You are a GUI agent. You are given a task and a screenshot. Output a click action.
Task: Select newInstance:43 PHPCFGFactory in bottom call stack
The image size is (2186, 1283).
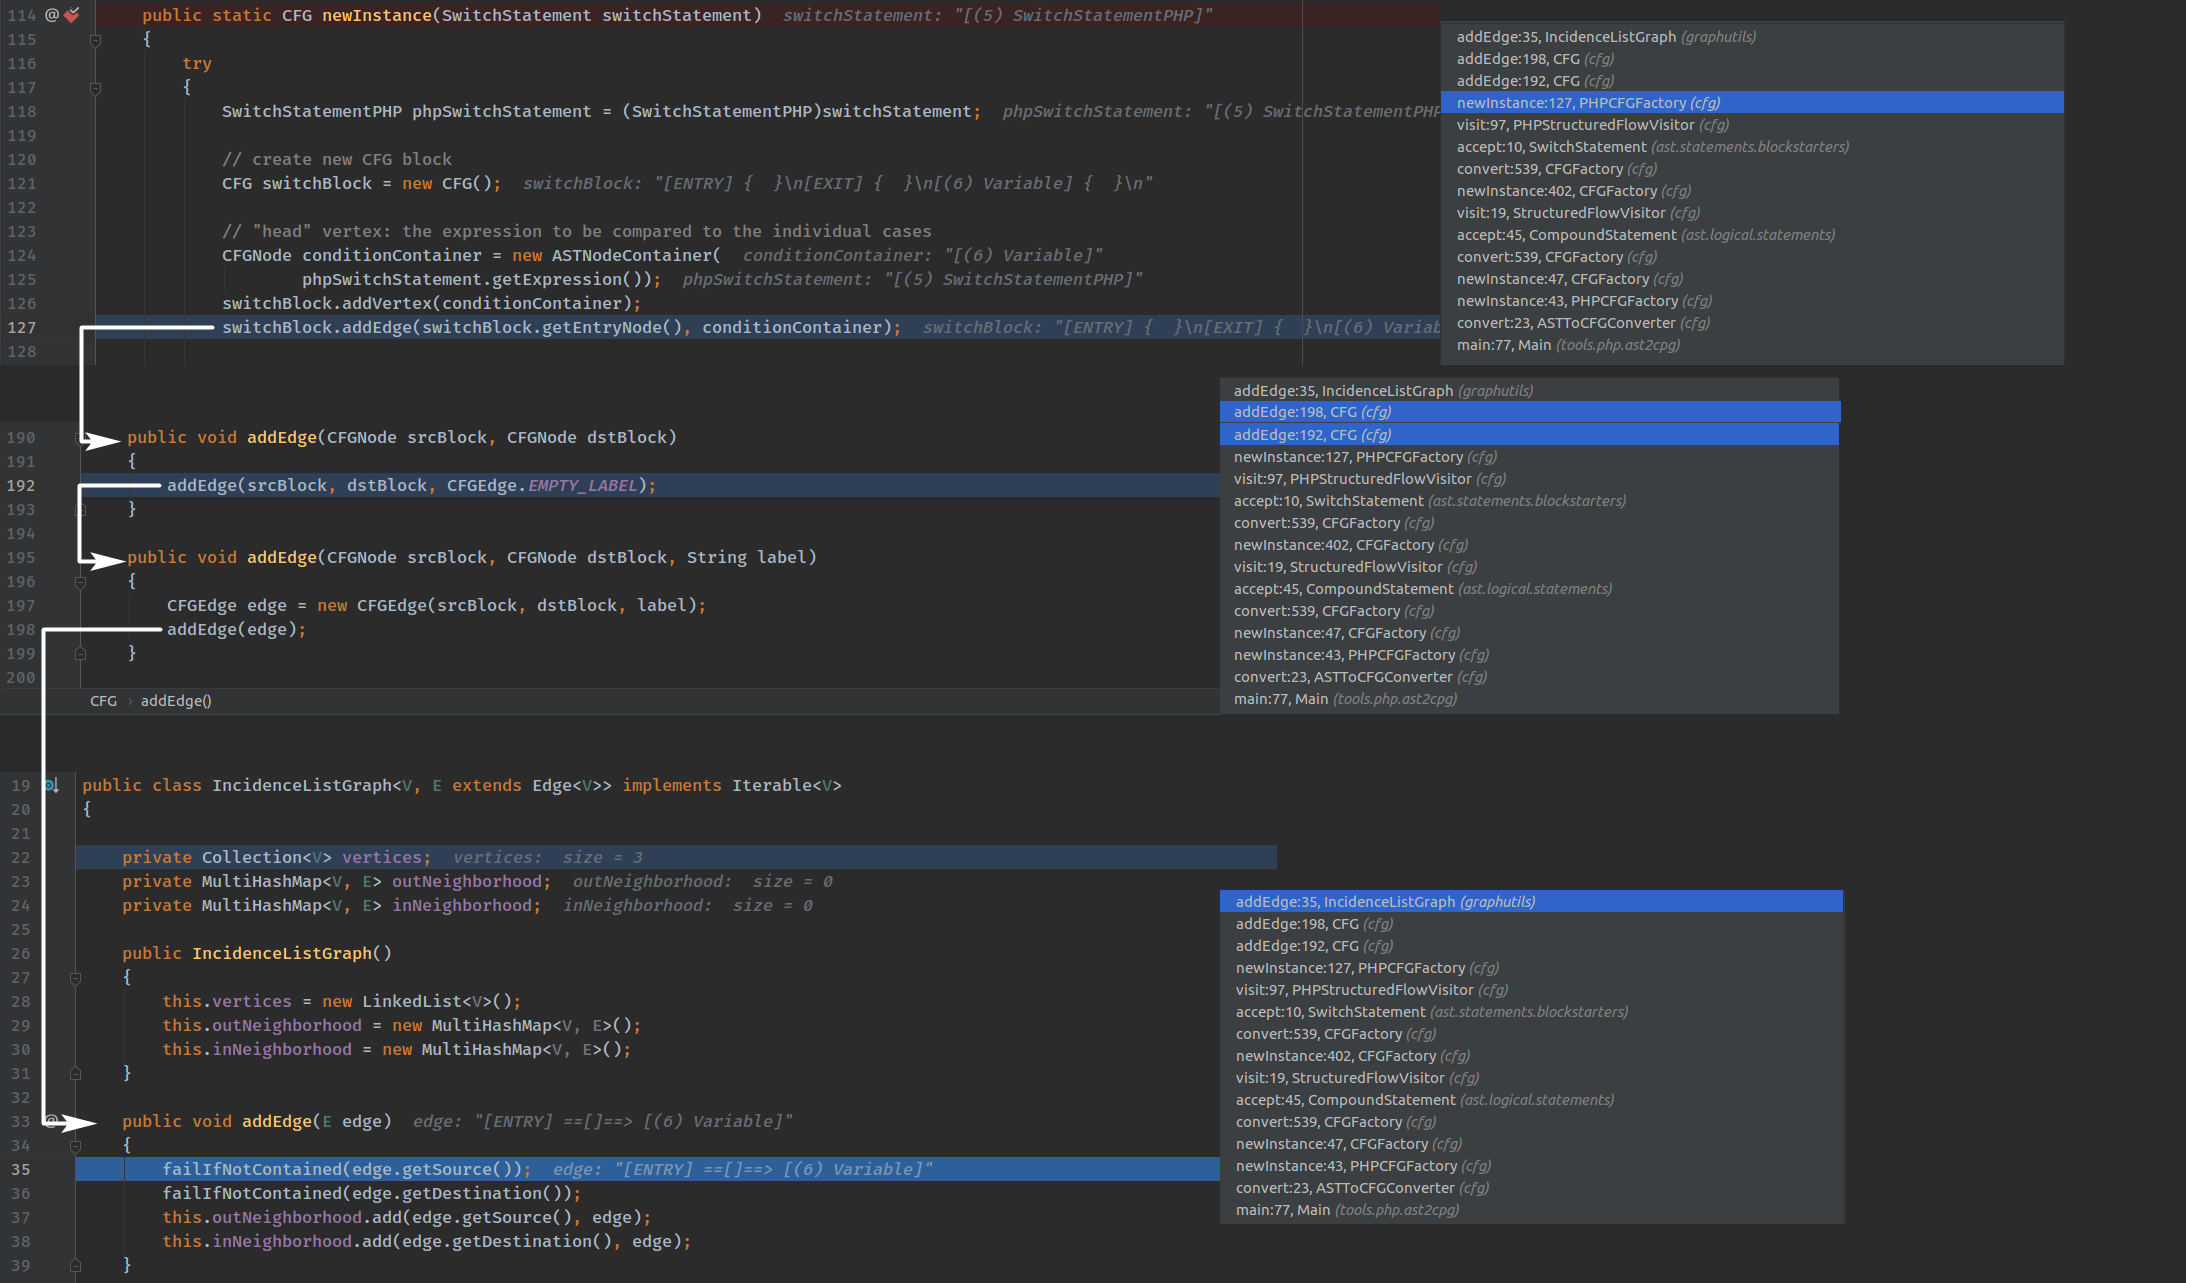pos(1531,1166)
